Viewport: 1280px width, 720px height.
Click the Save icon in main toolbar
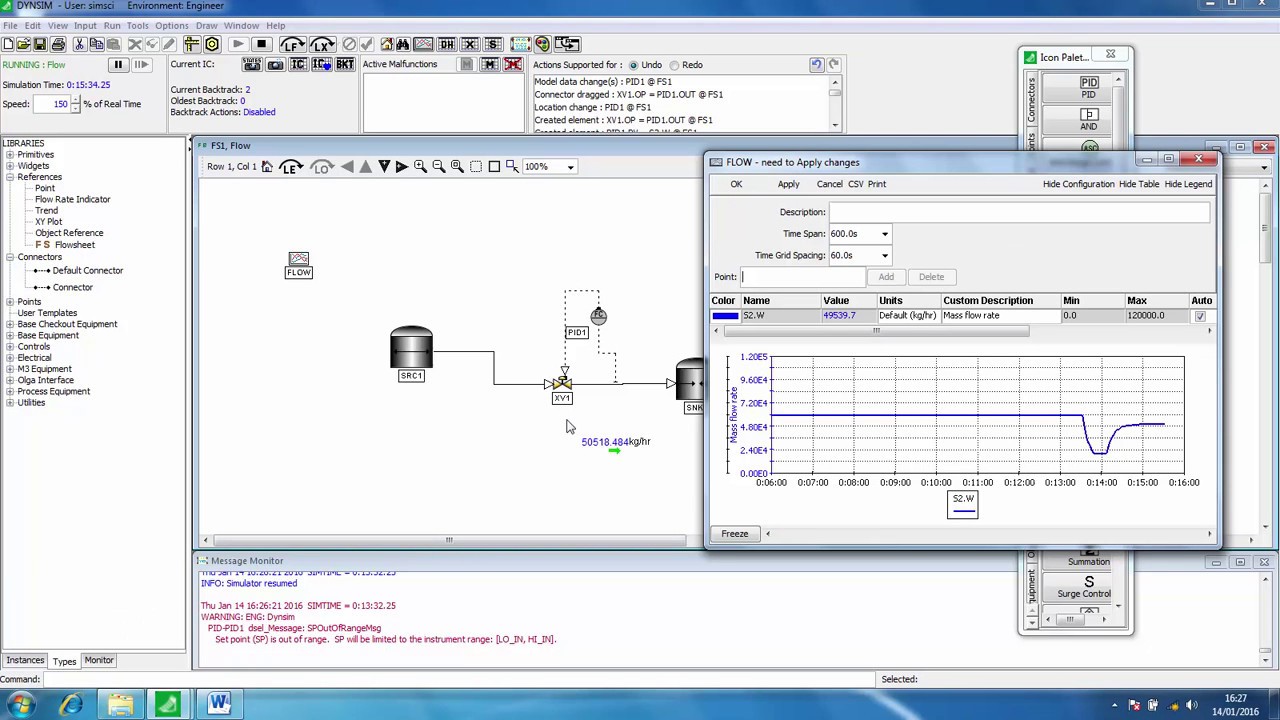click(x=40, y=44)
